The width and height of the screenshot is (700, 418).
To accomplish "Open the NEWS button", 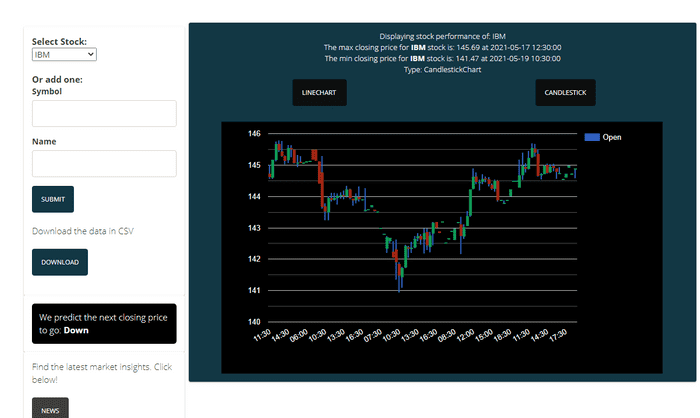I will 50,409.
